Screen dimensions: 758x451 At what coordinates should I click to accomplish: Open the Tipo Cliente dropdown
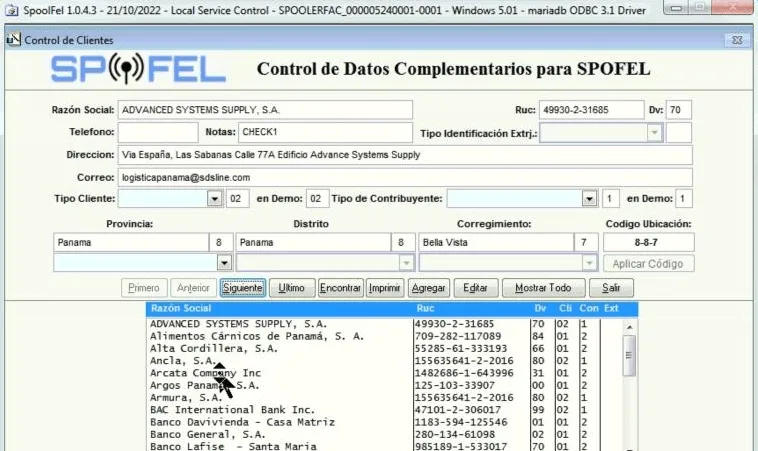click(x=215, y=199)
